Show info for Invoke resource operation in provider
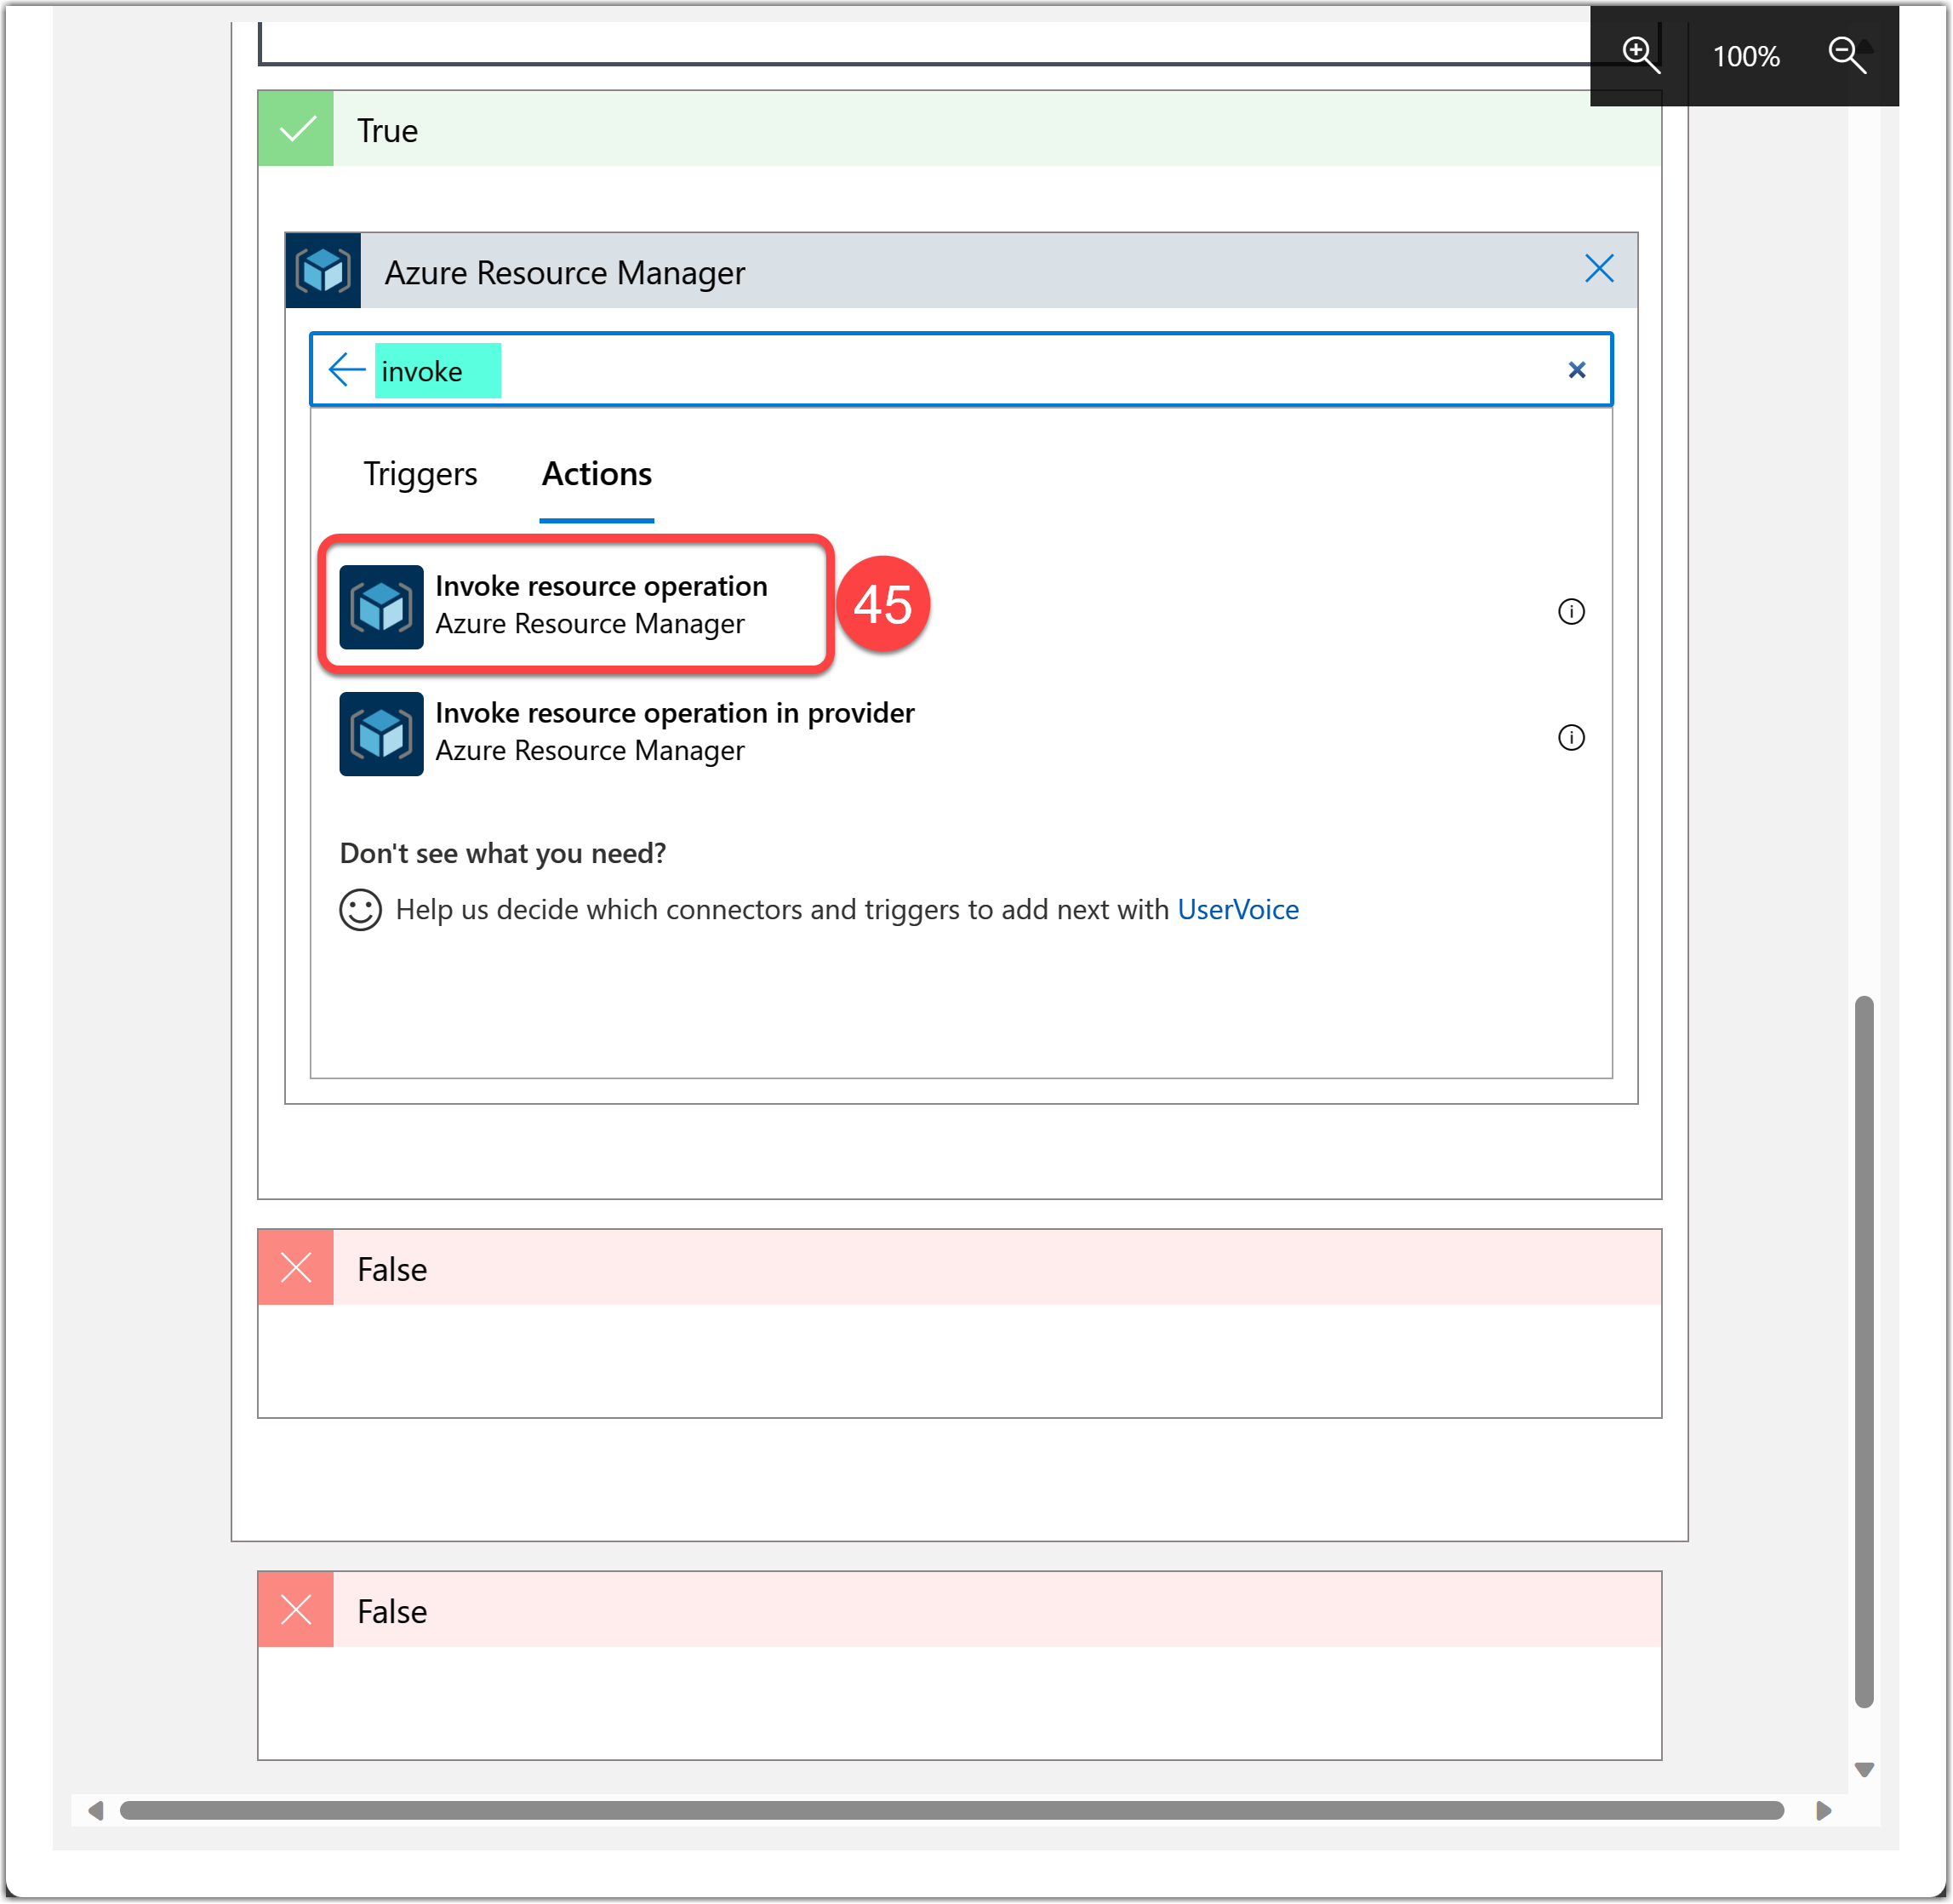1953x1904 pixels. click(x=1570, y=738)
